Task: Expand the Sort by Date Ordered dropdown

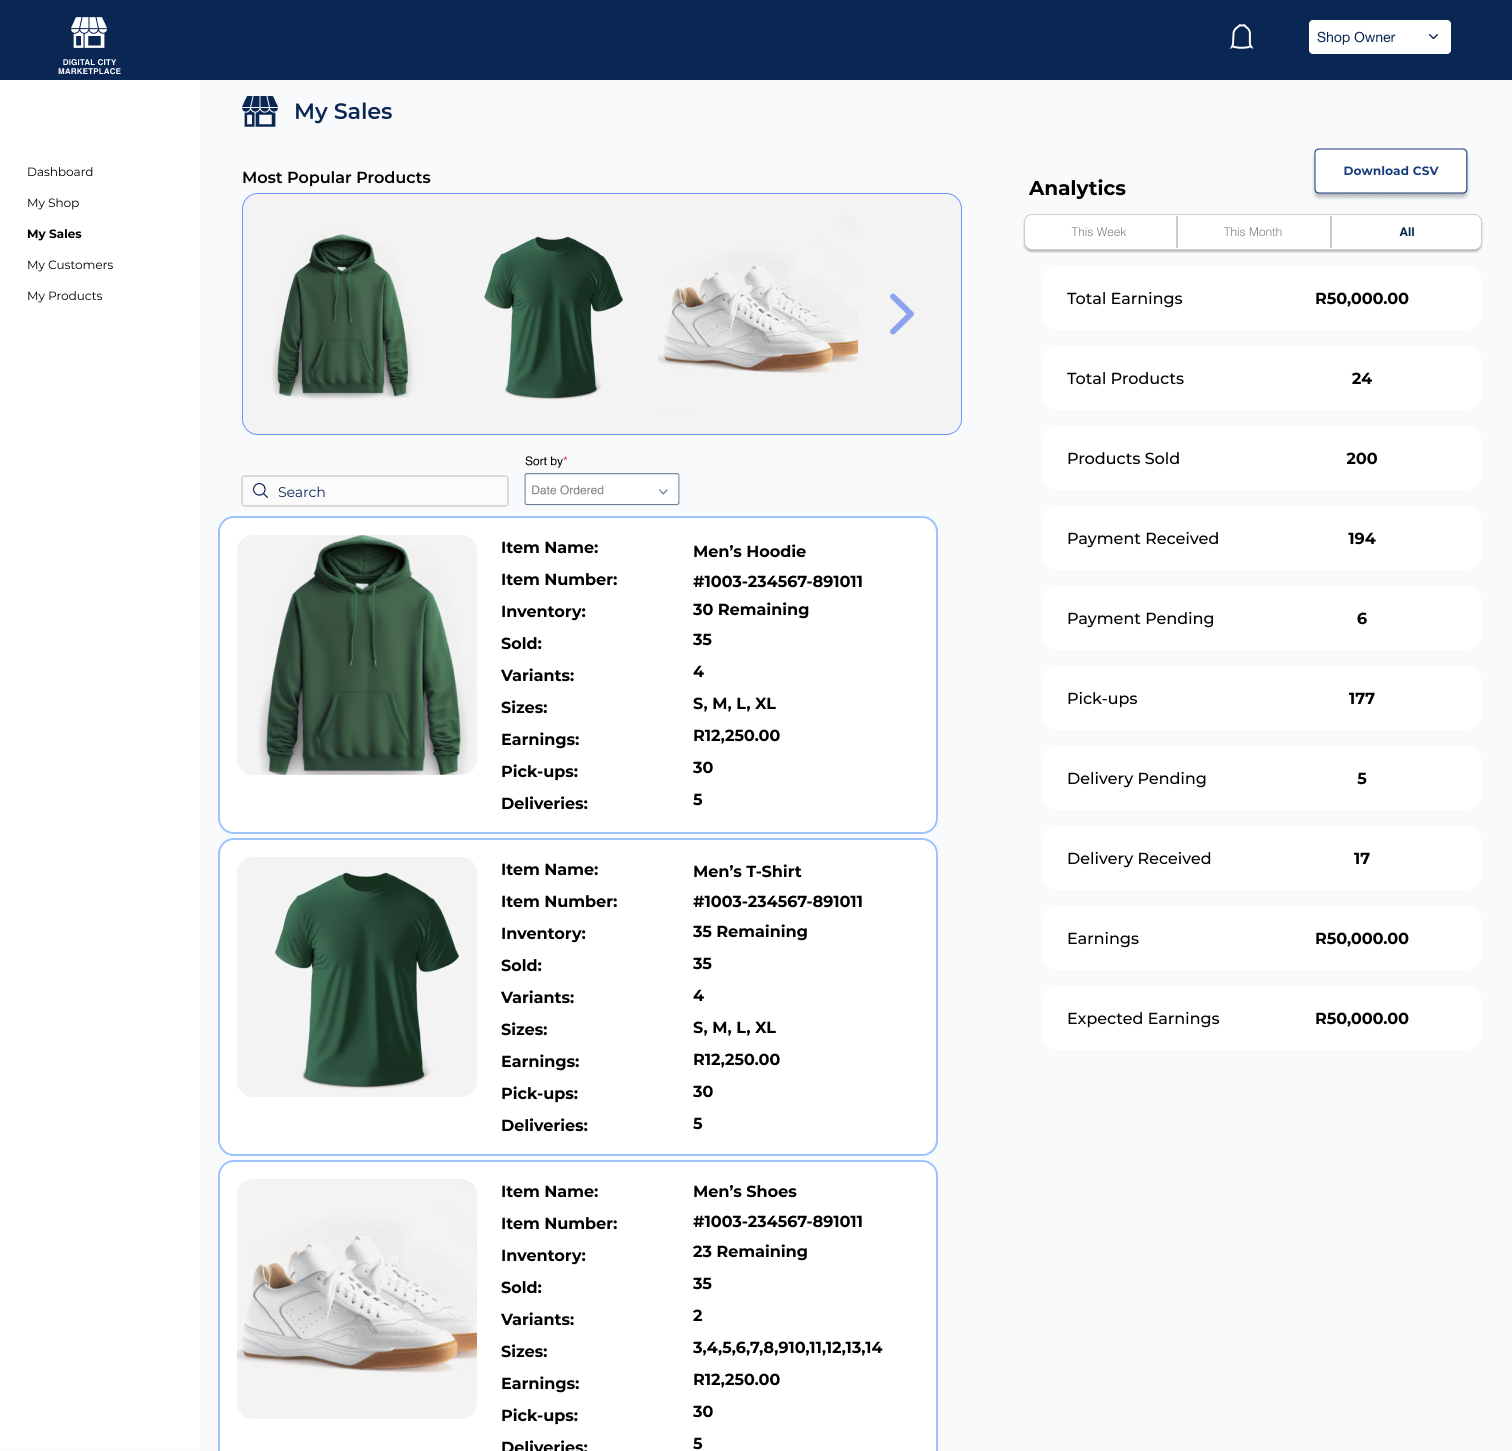Action: [601, 490]
